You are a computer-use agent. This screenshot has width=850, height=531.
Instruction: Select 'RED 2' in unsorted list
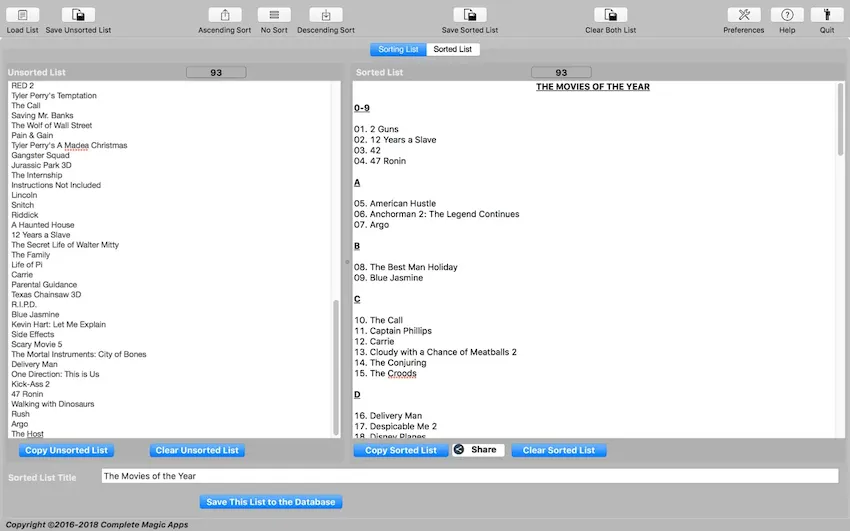pos(23,86)
